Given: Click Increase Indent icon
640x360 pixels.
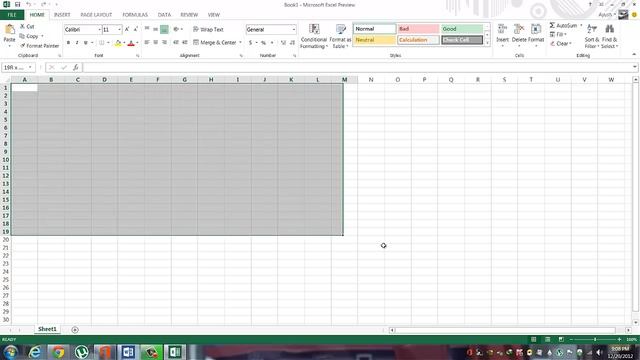Looking at the screenshot, I should (x=184, y=42).
